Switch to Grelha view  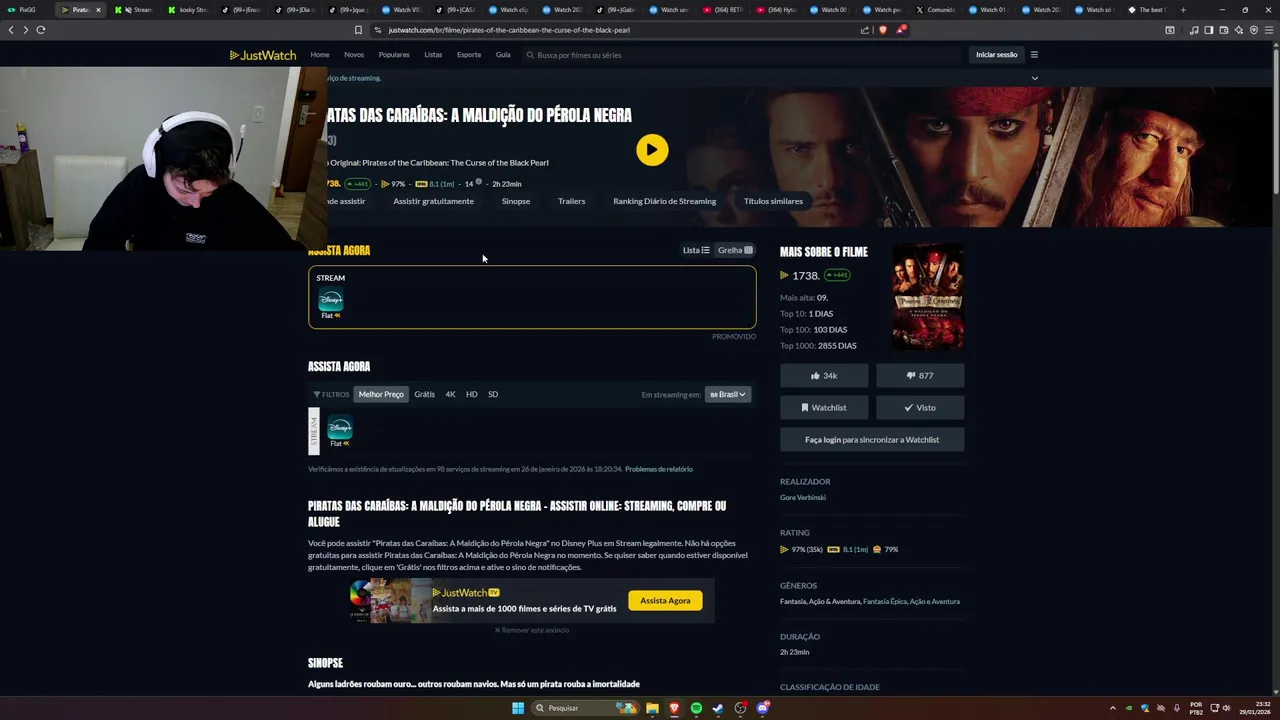[735, 250]
